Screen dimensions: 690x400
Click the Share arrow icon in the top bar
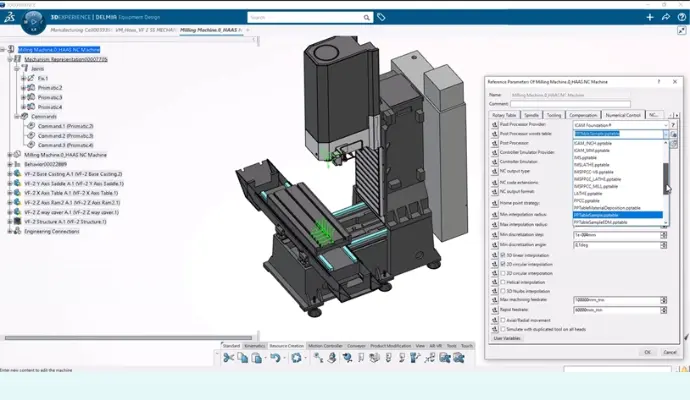(x=665, y=17)
